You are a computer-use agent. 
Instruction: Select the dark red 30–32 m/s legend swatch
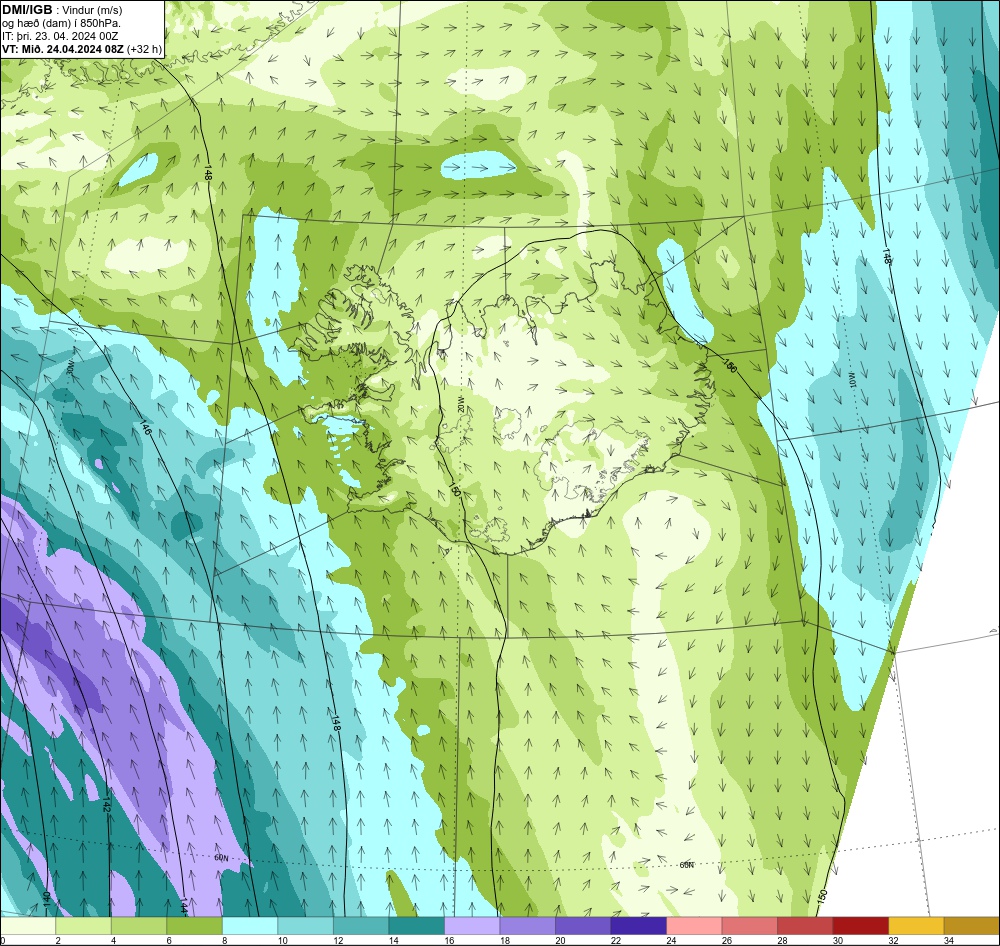coord(860,926)
